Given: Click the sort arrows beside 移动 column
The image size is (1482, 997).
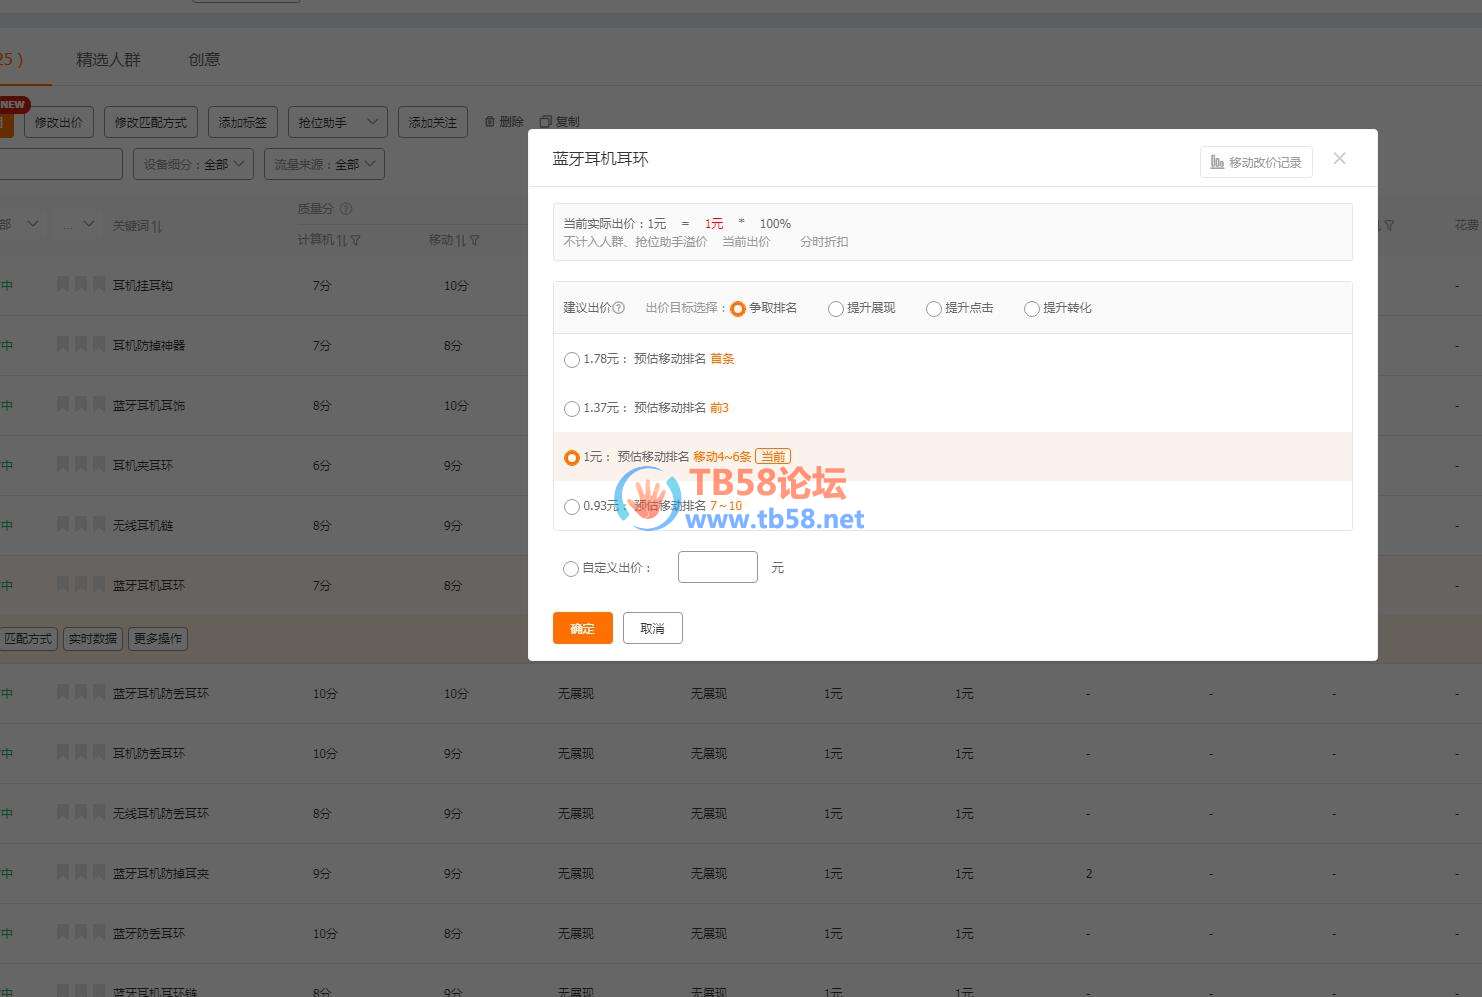Looking at the screenshot, I should tap(460, 240).
